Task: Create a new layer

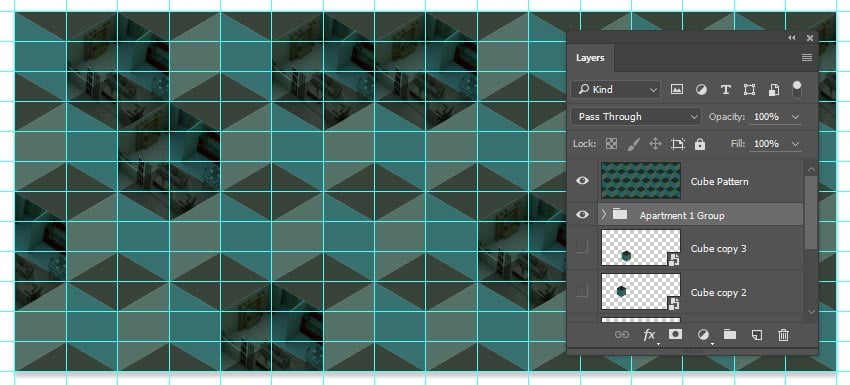Action: [756, 335]
